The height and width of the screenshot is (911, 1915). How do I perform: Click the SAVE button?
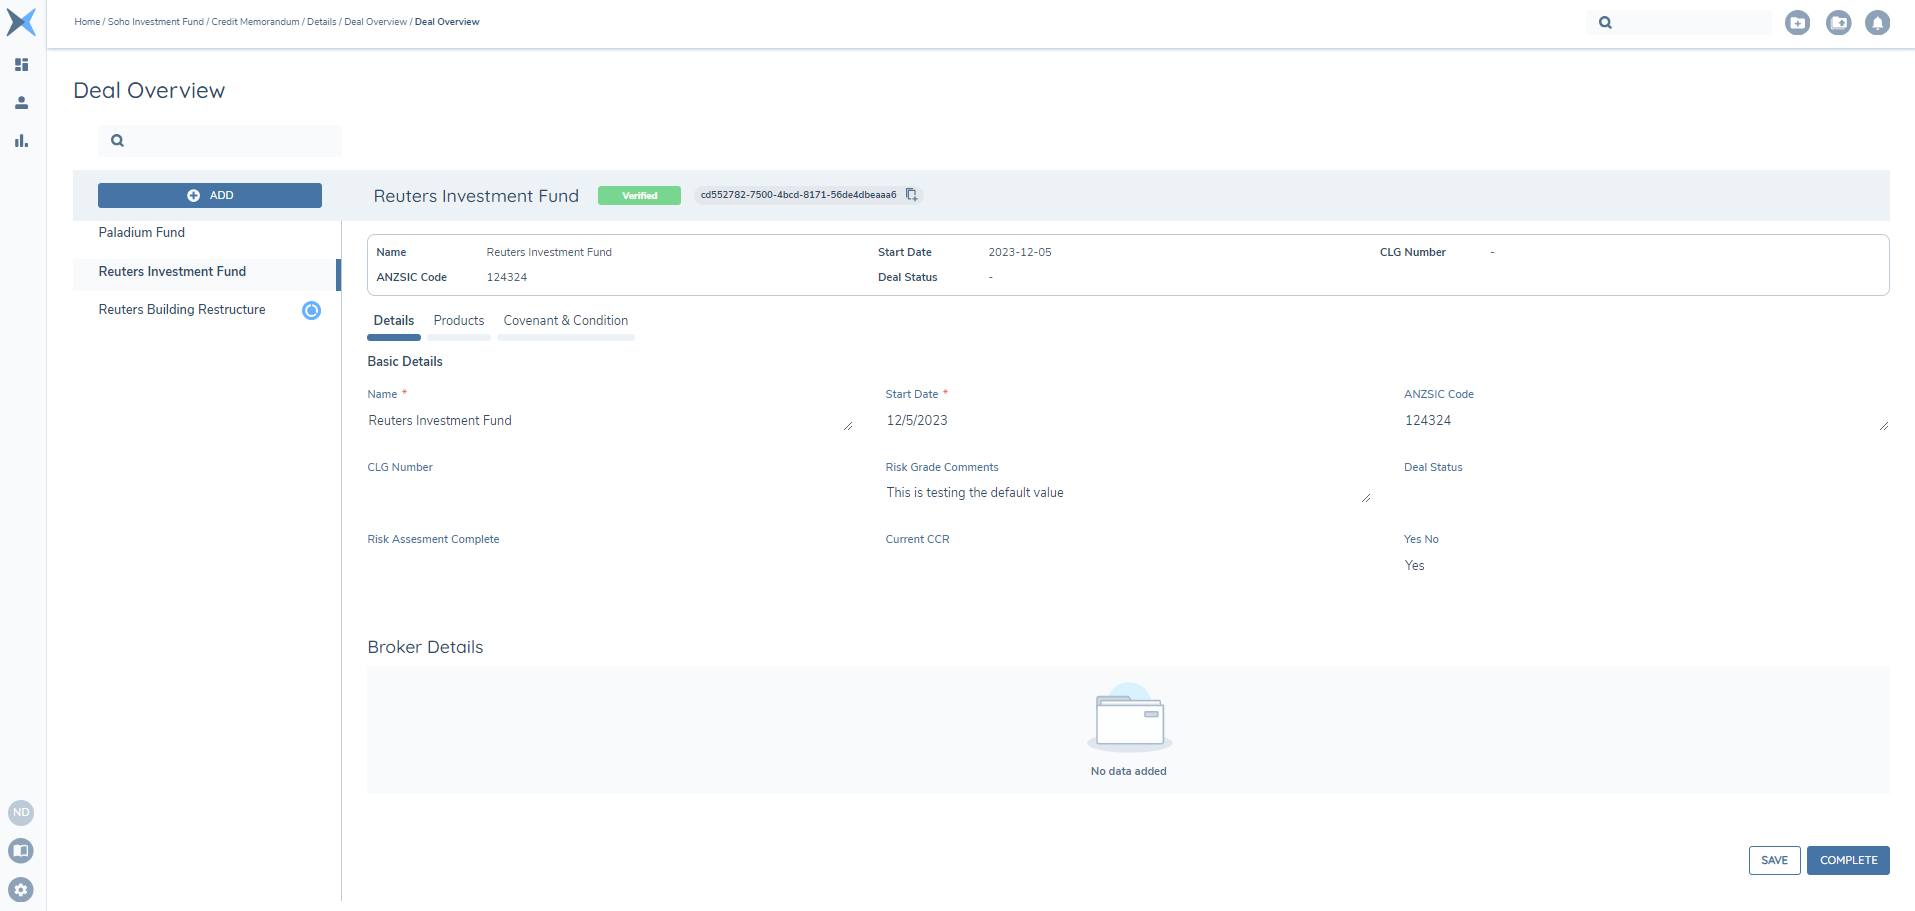1774,860
